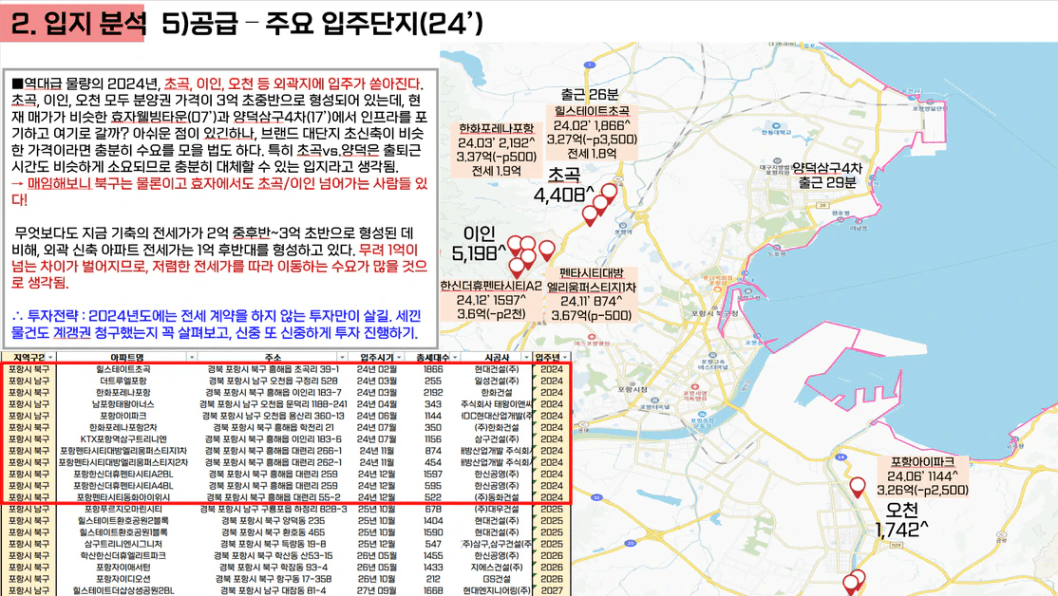
Task: Select the 한화포레나포항 cell in the table
Action: (x=123, y=392)
